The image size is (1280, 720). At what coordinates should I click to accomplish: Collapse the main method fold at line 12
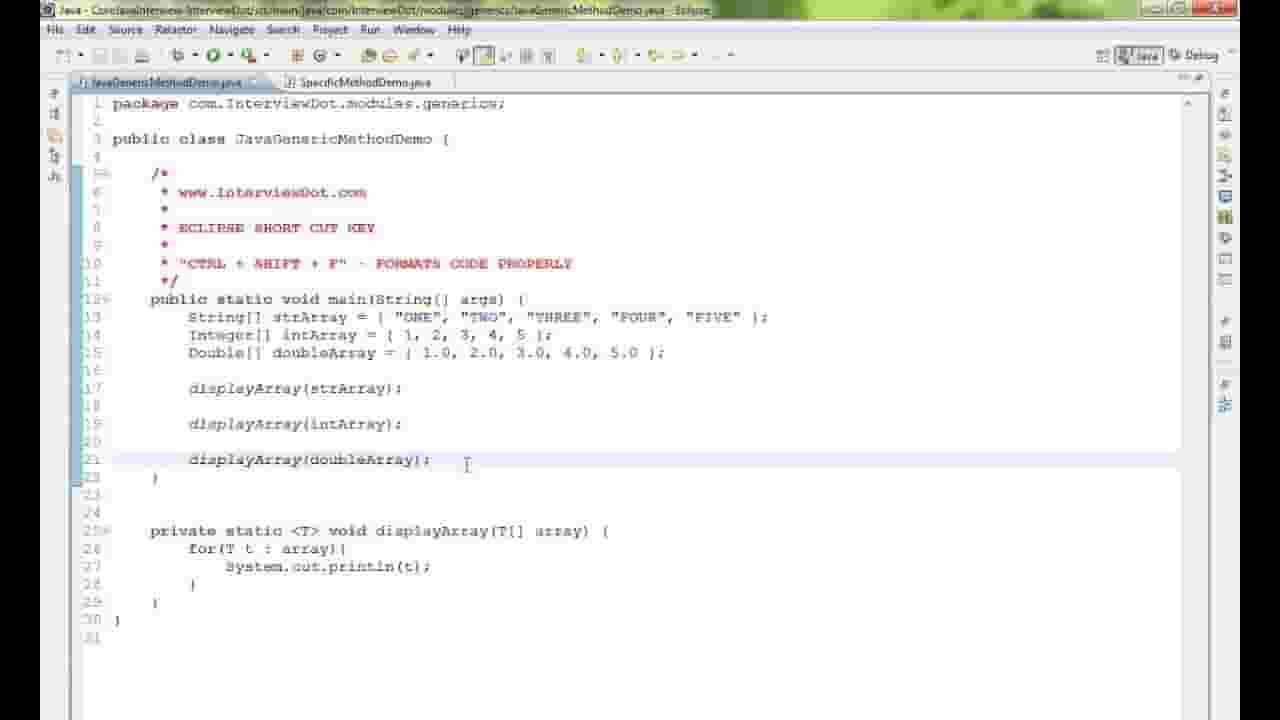pos(105,300)
